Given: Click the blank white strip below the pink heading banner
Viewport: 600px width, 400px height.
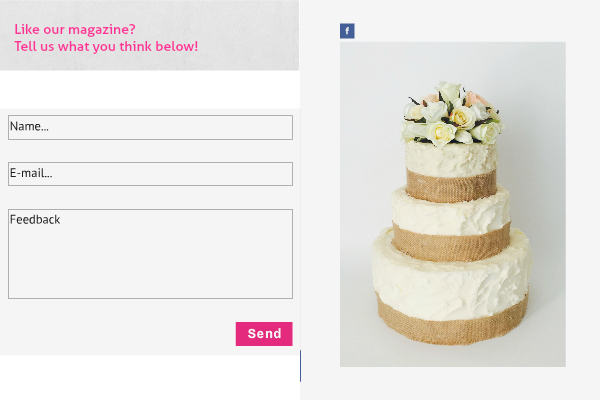Looking at the screenshot, I should [x=150, y=90].
